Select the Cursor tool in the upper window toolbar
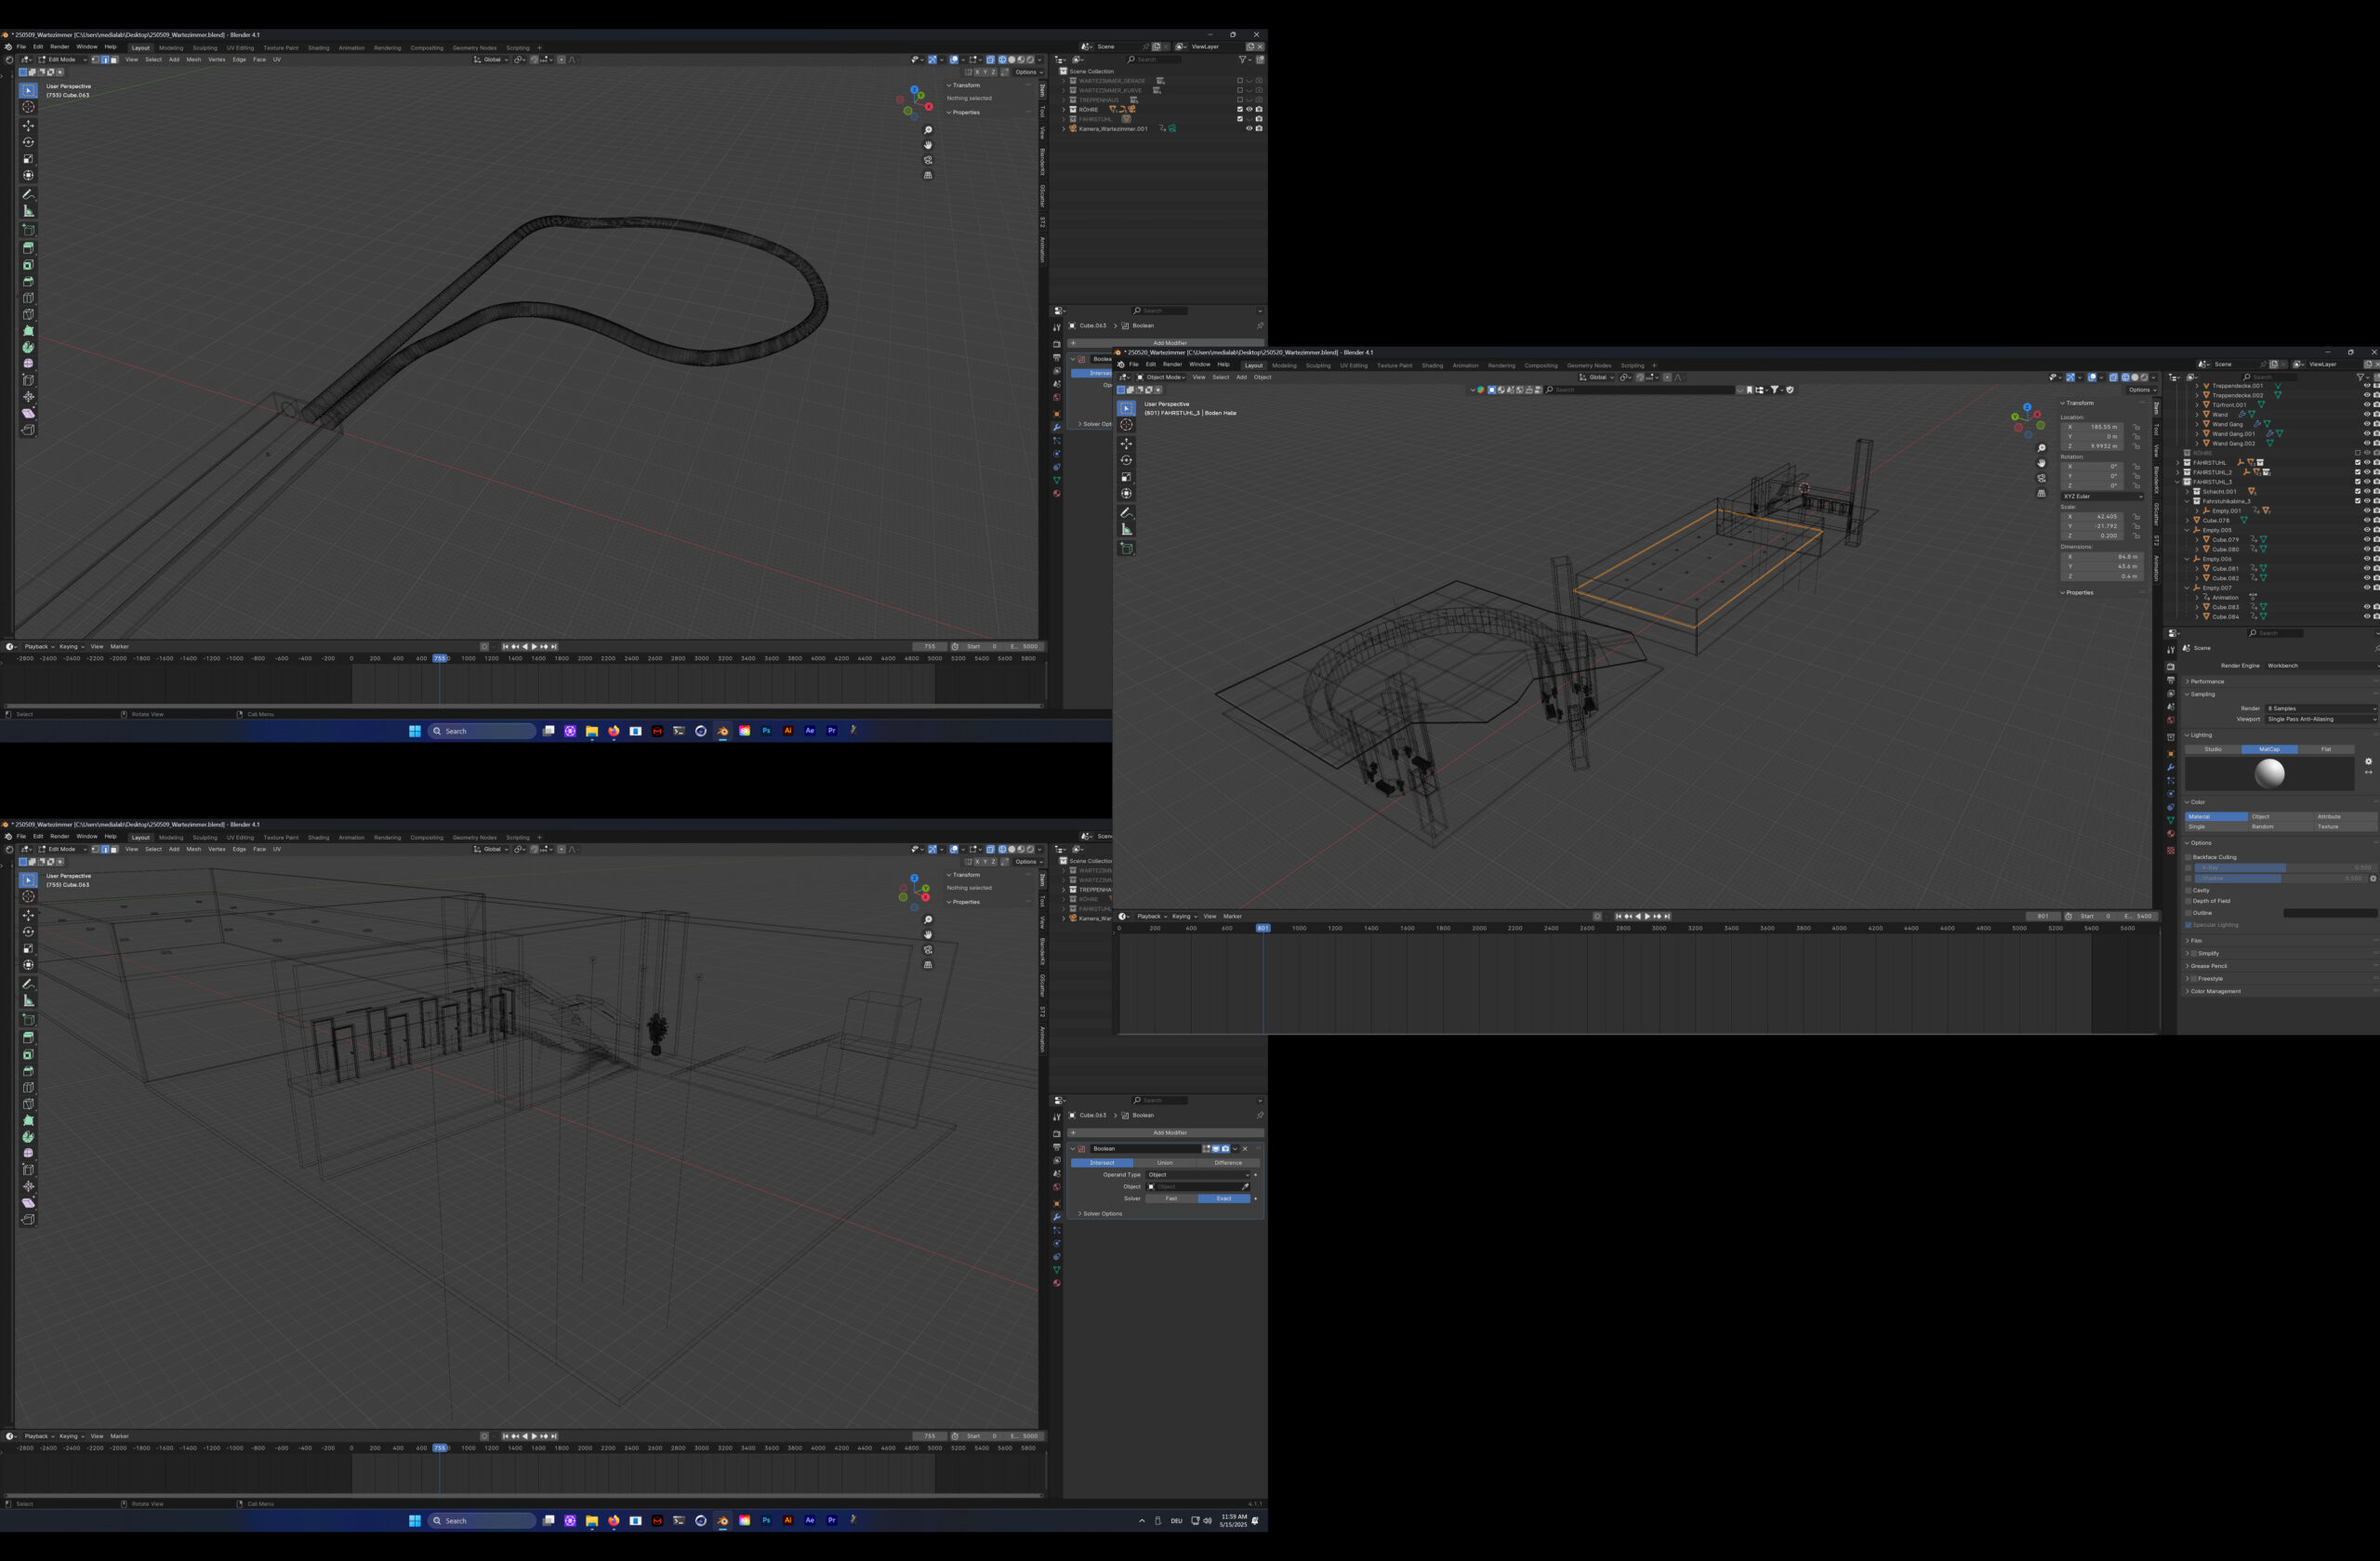This screenshot has height=1561, width=2380. (28, 107)
